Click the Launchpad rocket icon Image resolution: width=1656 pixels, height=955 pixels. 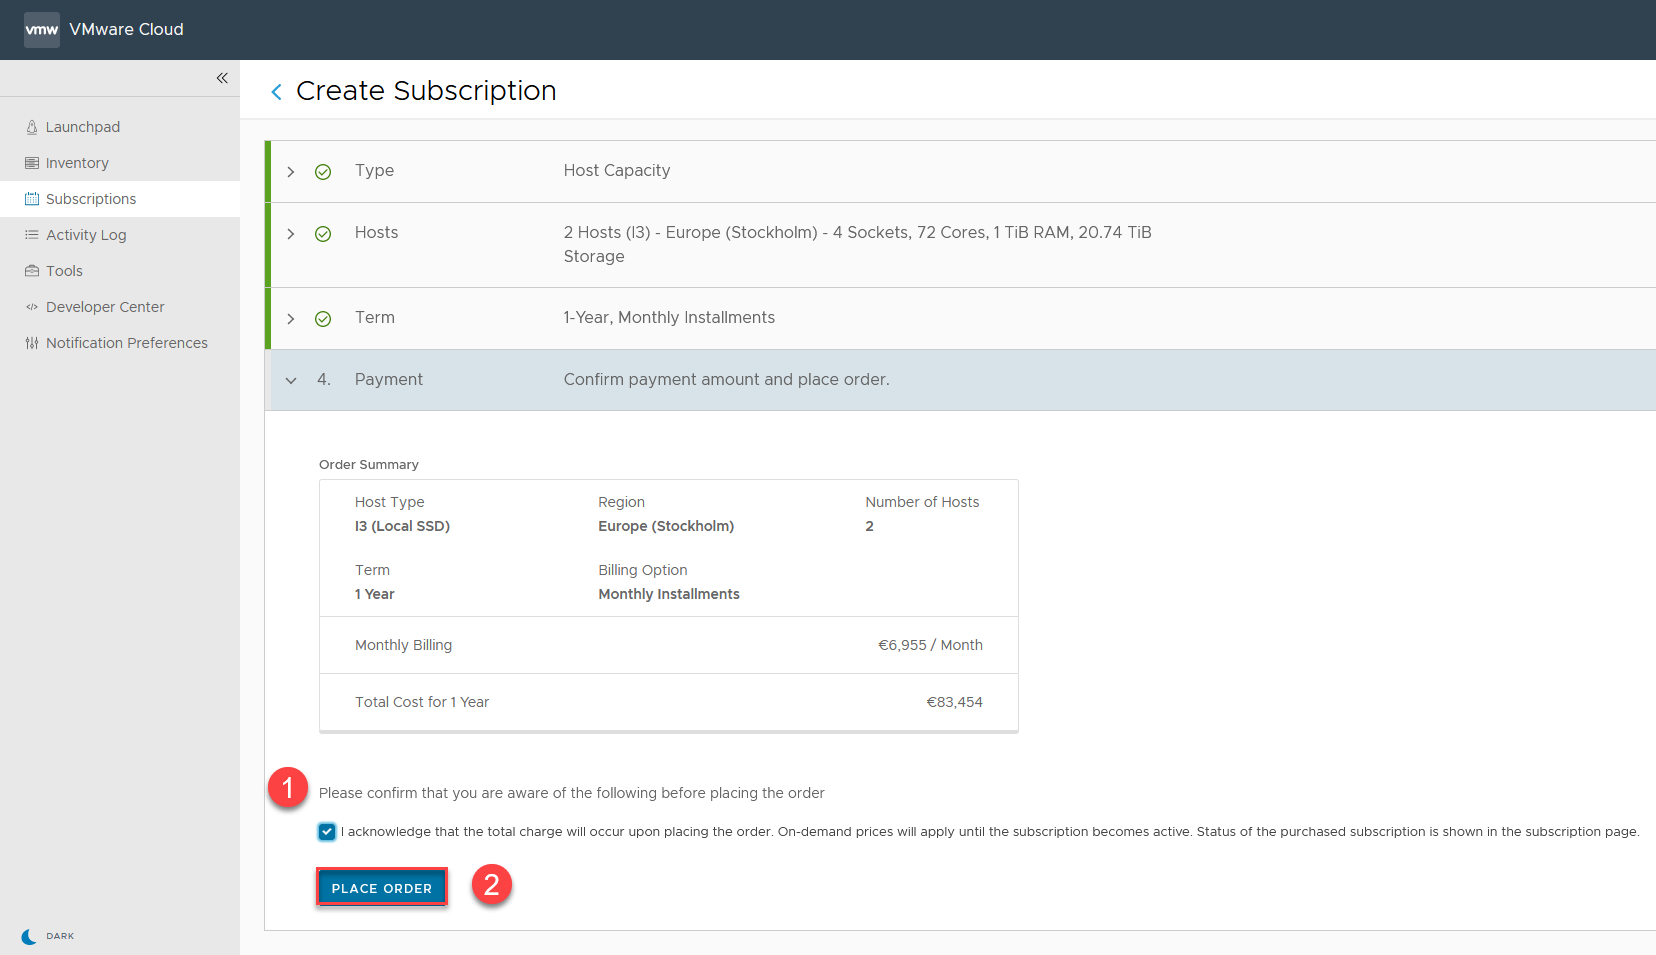click(32, 127)
